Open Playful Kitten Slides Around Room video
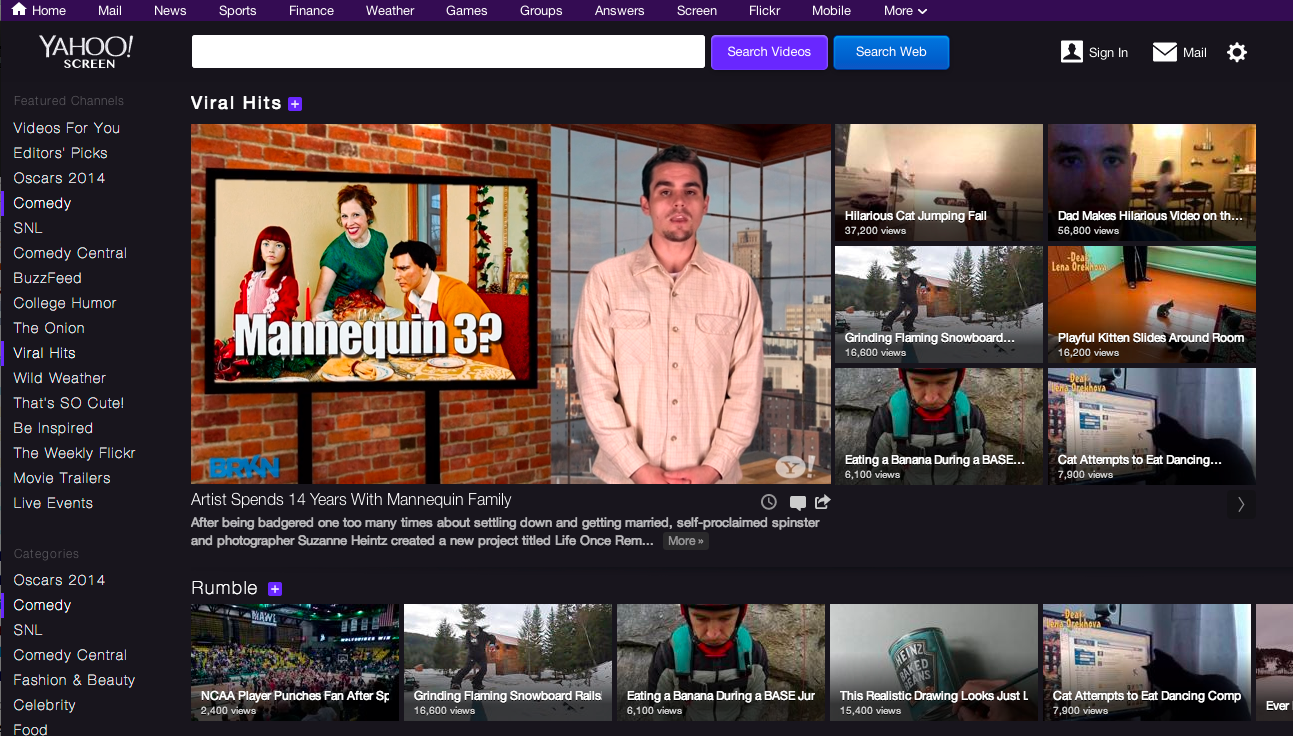Viewport: 1293px width, 736px height. pos(1152,305)
